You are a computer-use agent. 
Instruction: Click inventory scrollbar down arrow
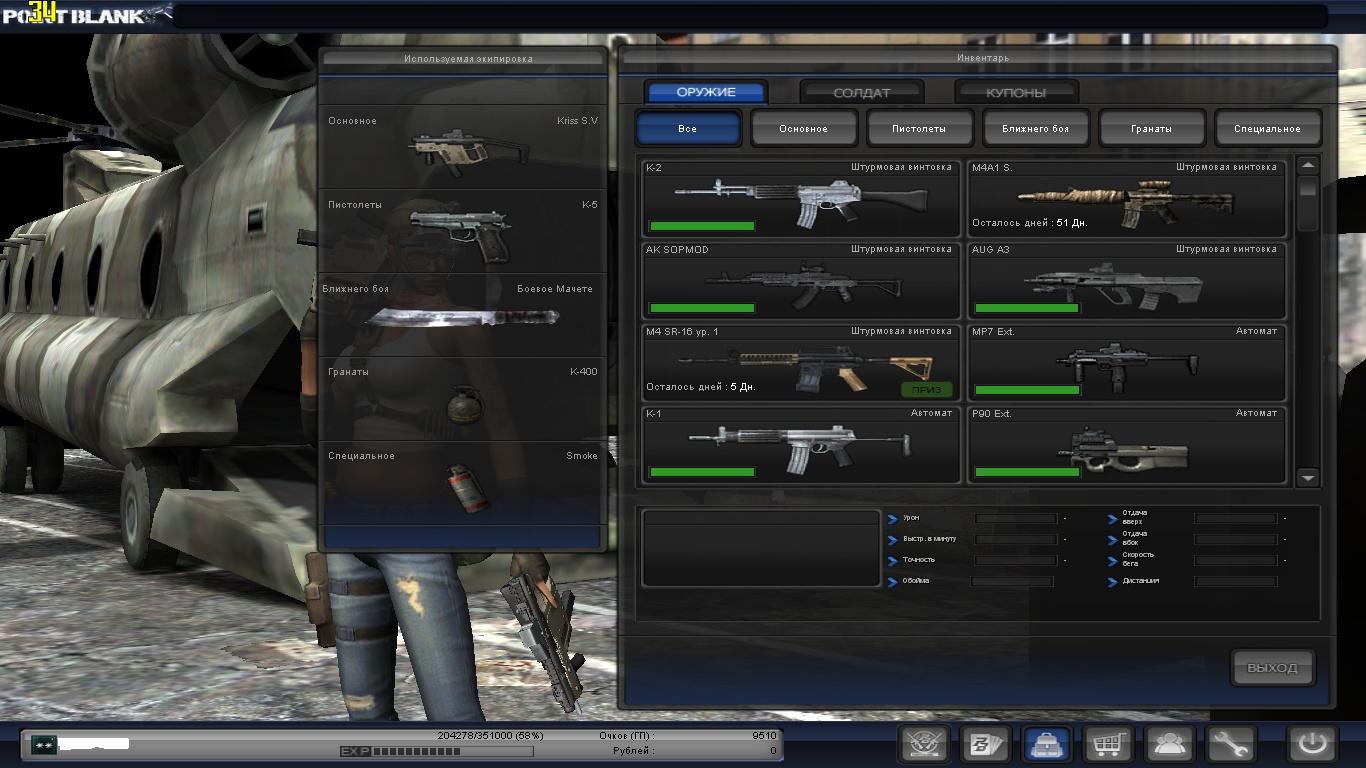point(1308,478)
